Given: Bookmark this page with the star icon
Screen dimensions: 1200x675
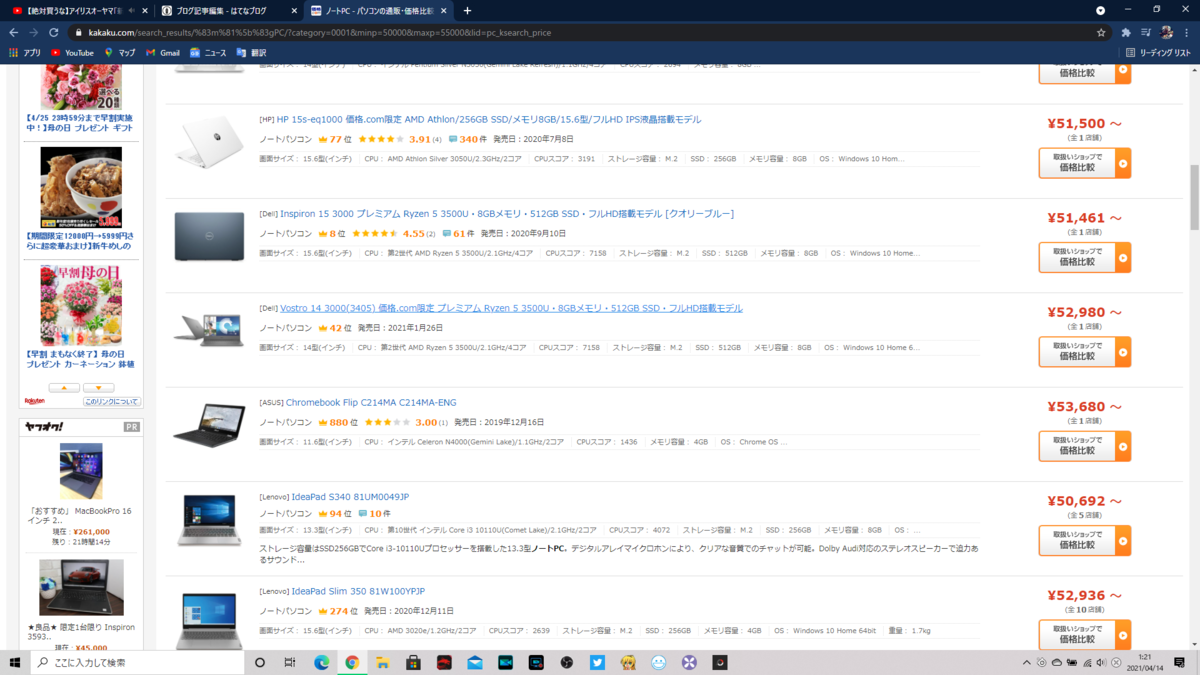Looking at the screenshot, I should pyautogui.click(x=1101, y=32).
